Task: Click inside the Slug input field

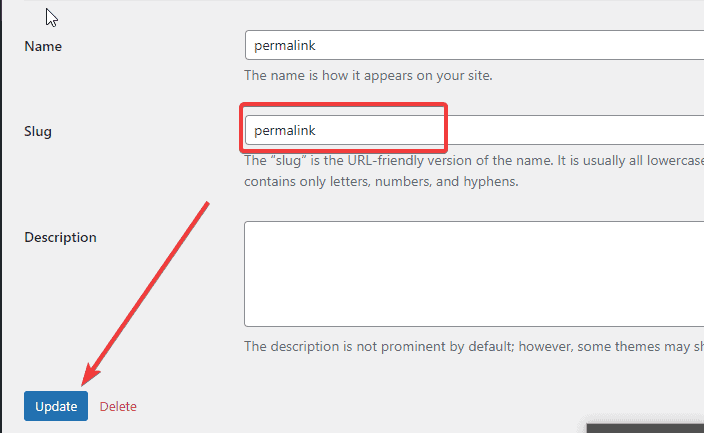Action: (380, 129)
